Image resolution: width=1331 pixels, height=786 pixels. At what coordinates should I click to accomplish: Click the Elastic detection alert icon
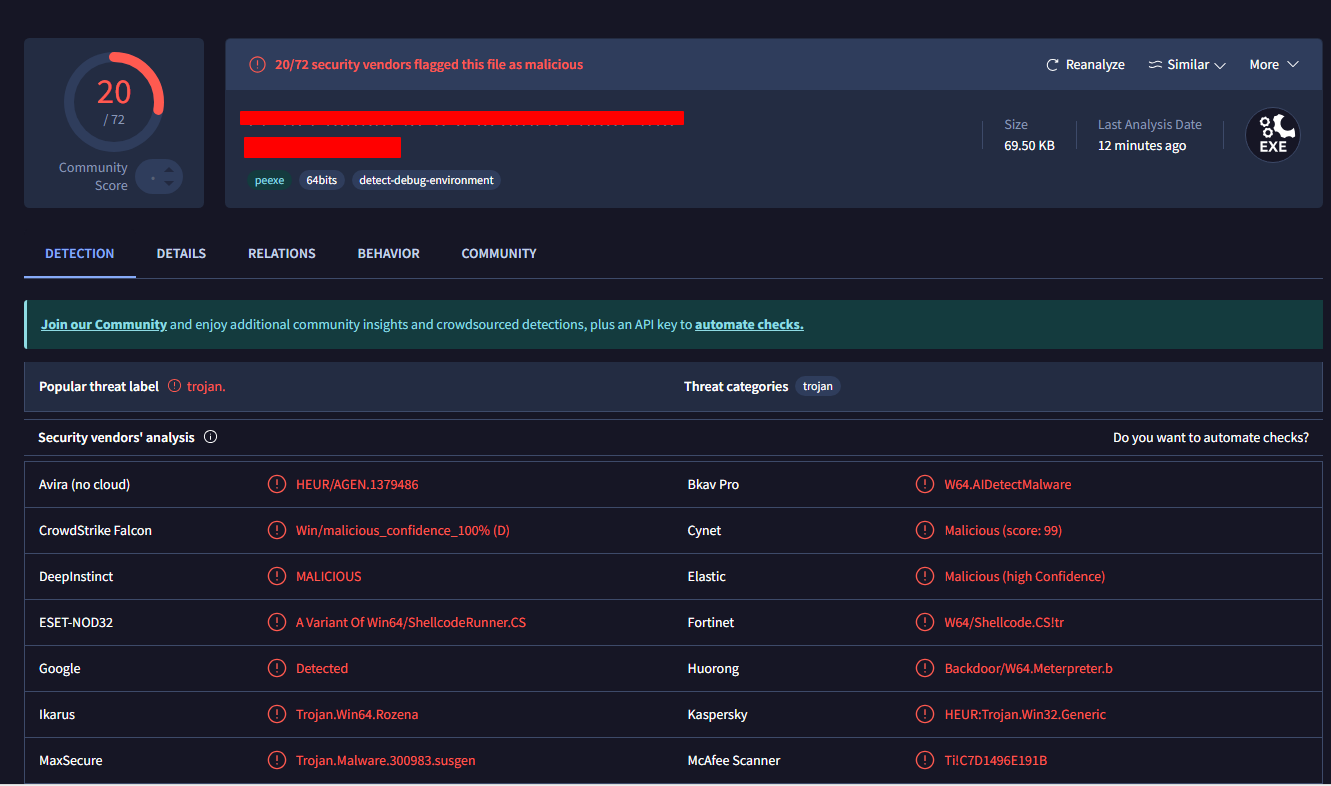click(925, 576)
